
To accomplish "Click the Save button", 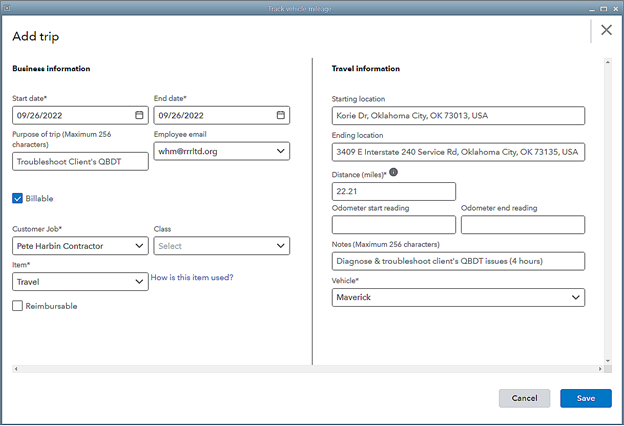I will (585, 398).
